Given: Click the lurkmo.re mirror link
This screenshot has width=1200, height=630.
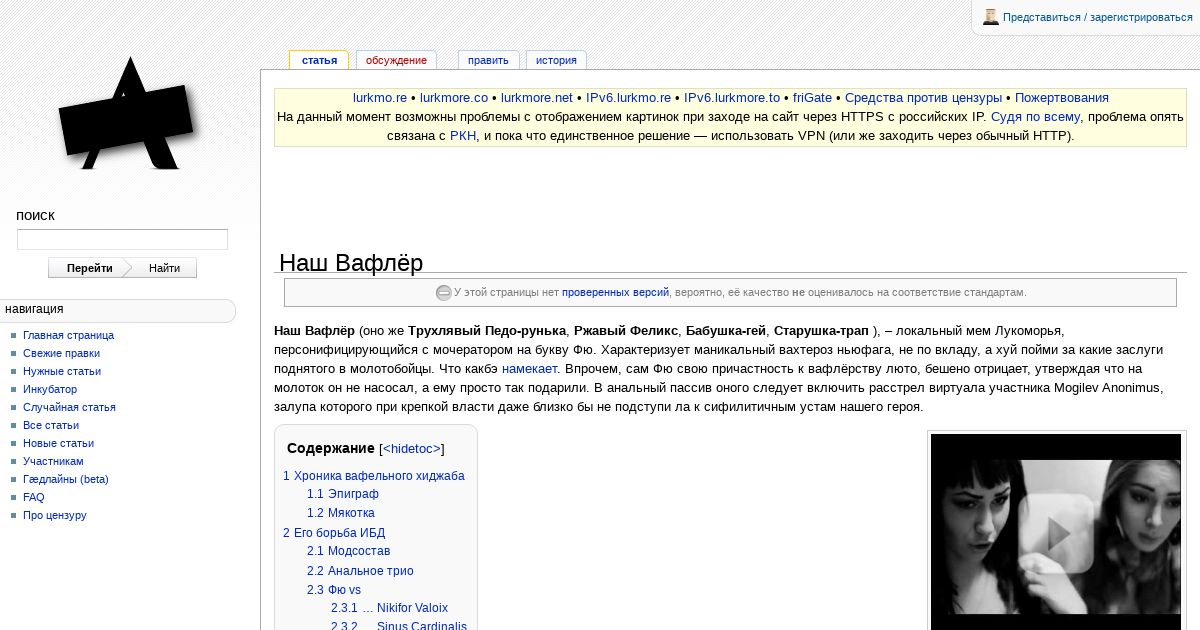Looking at the screenshot, I should tap(380, 98).
